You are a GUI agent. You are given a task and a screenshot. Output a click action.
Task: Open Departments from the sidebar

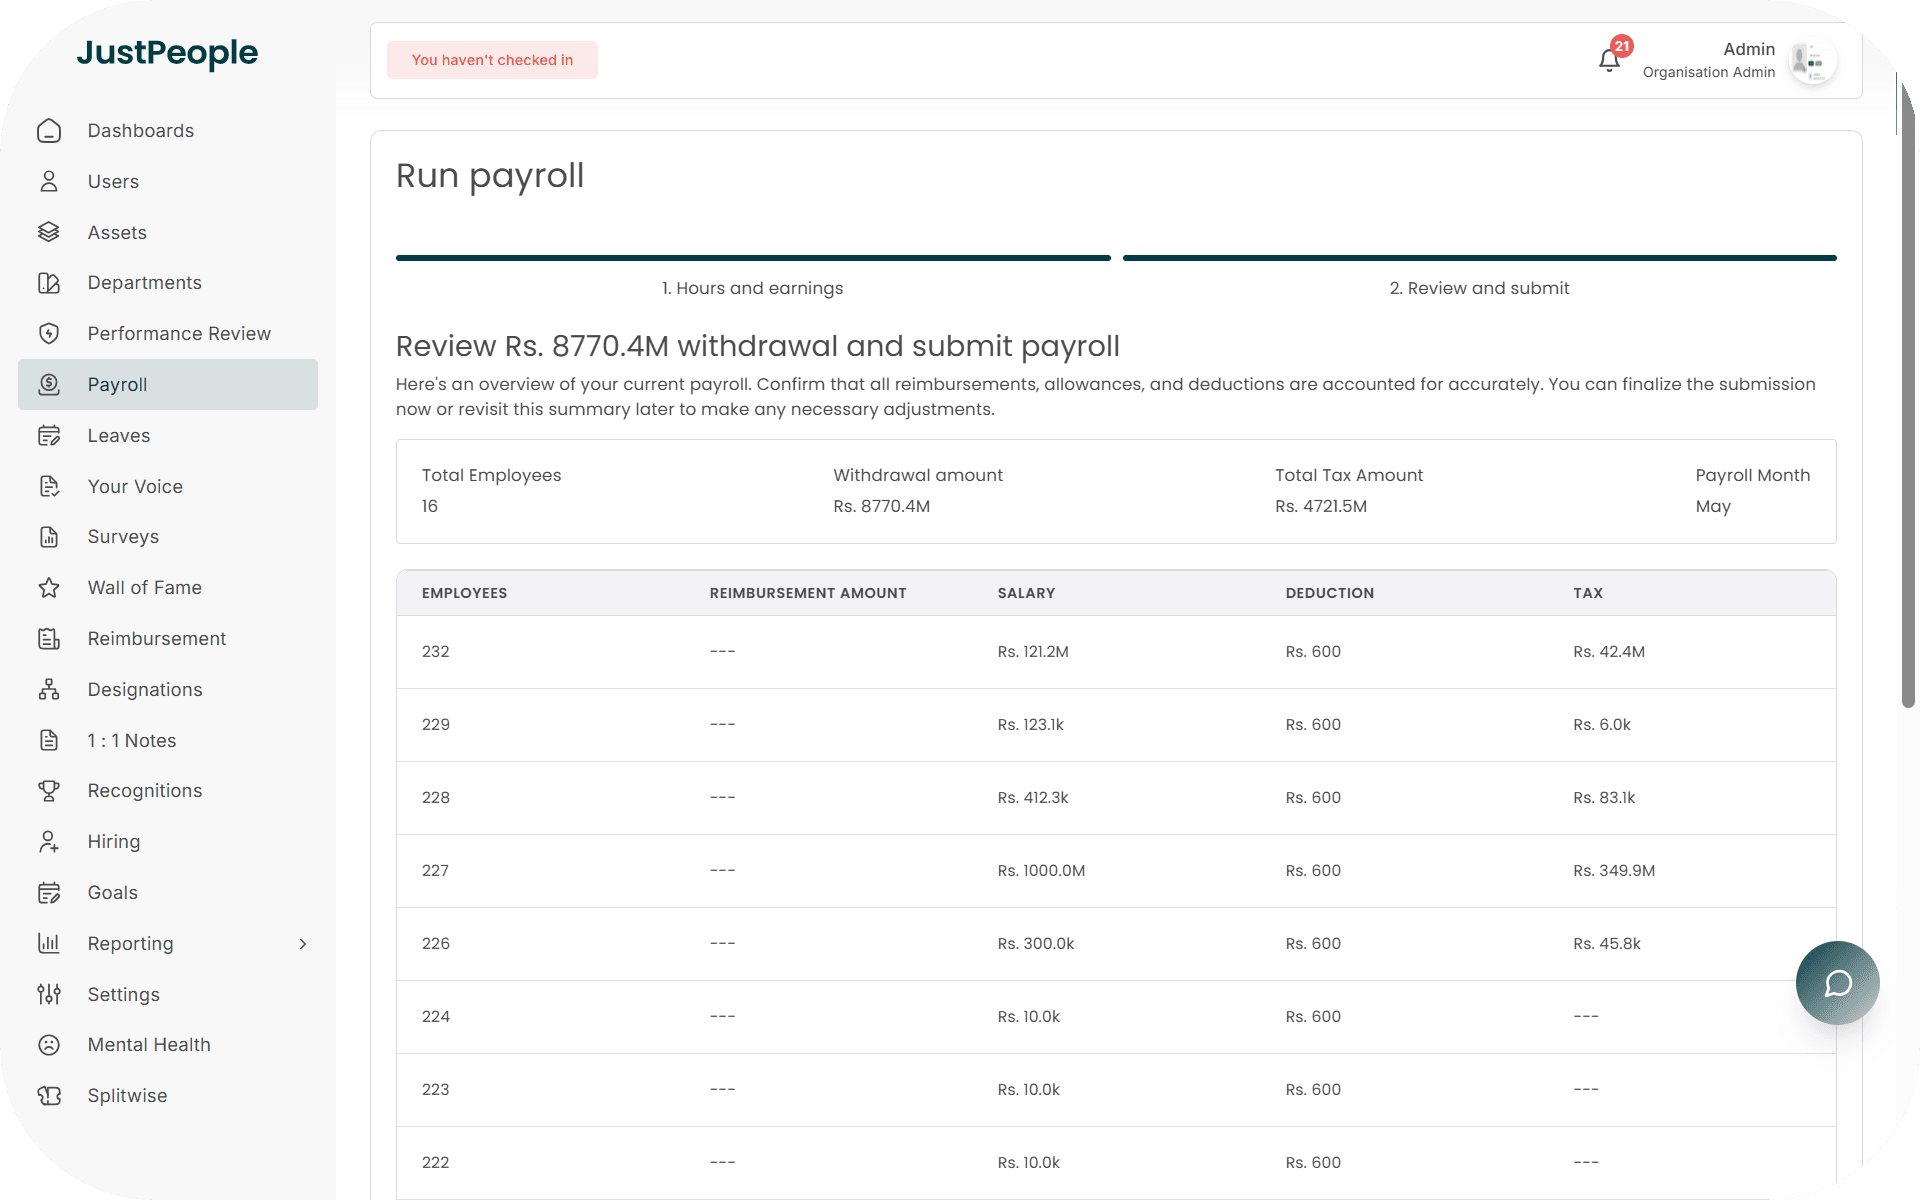click(x=168, y=283)
